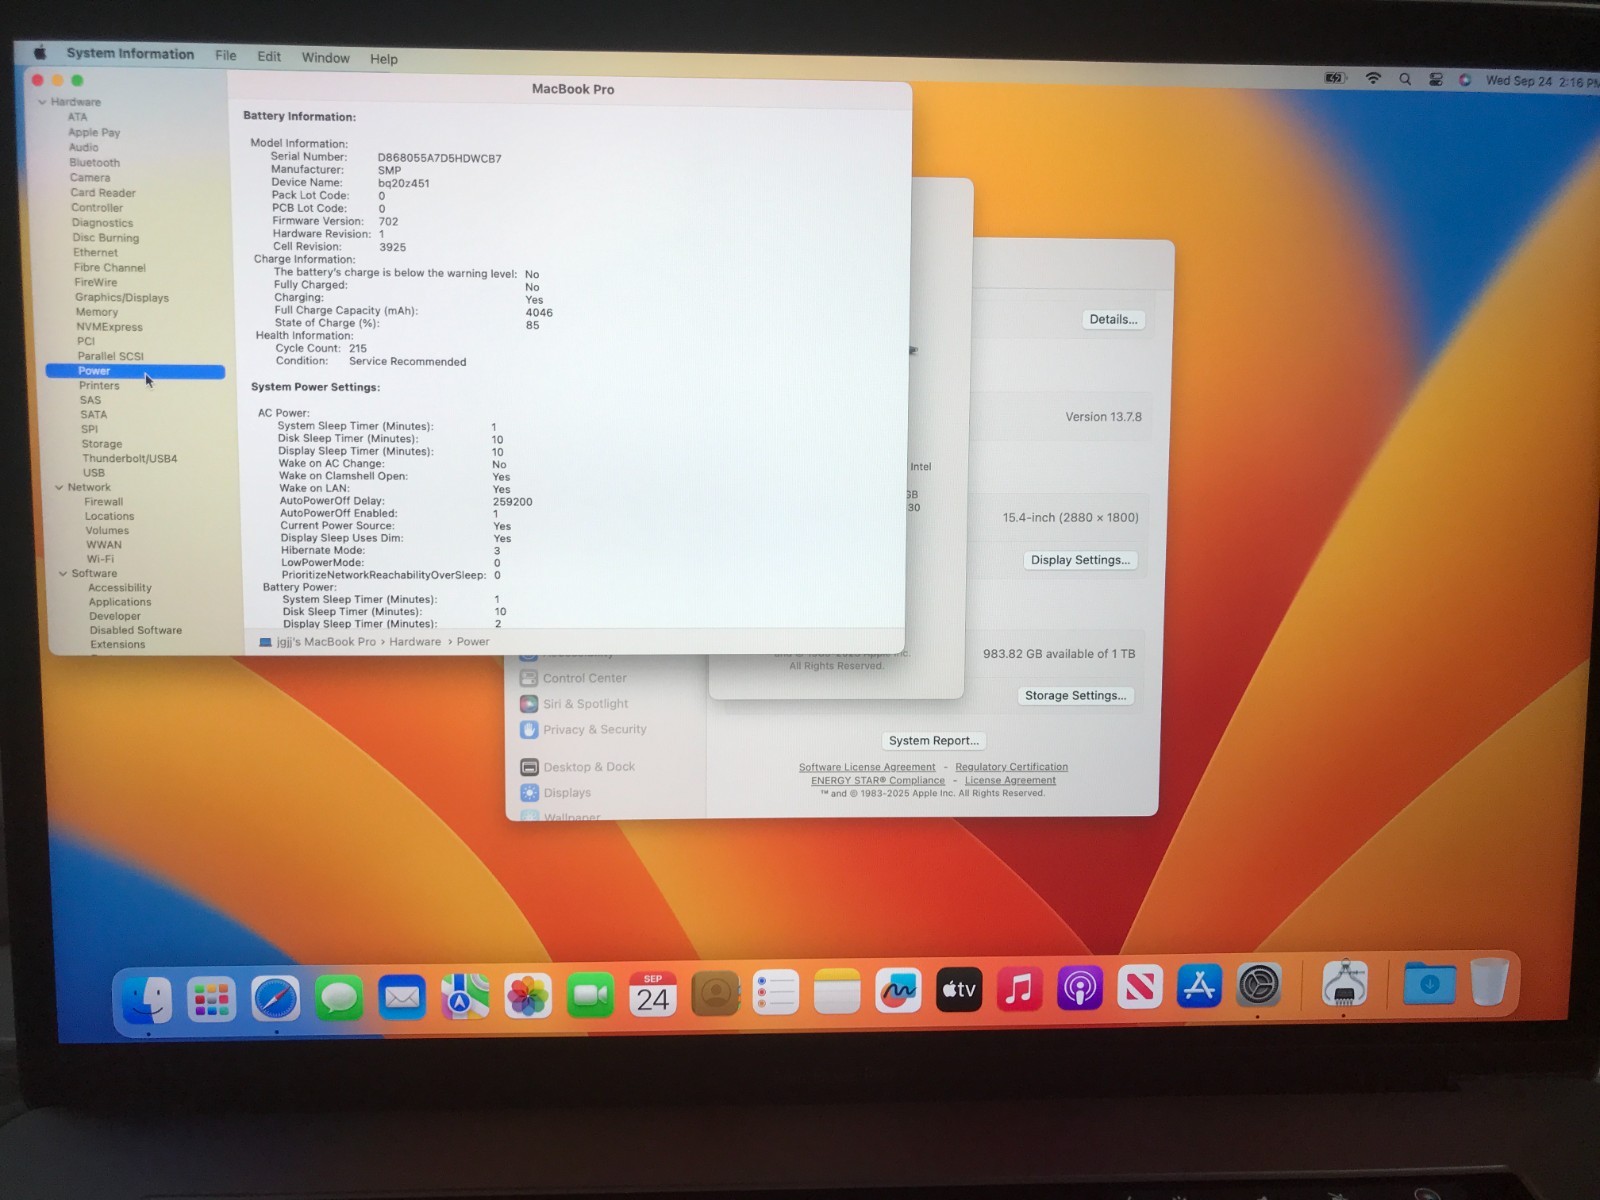The width and height of the screenshot is (1600, 1200).
Task: Click the battery status icon in the menu bar
Action: click(x=1334, y=78)
